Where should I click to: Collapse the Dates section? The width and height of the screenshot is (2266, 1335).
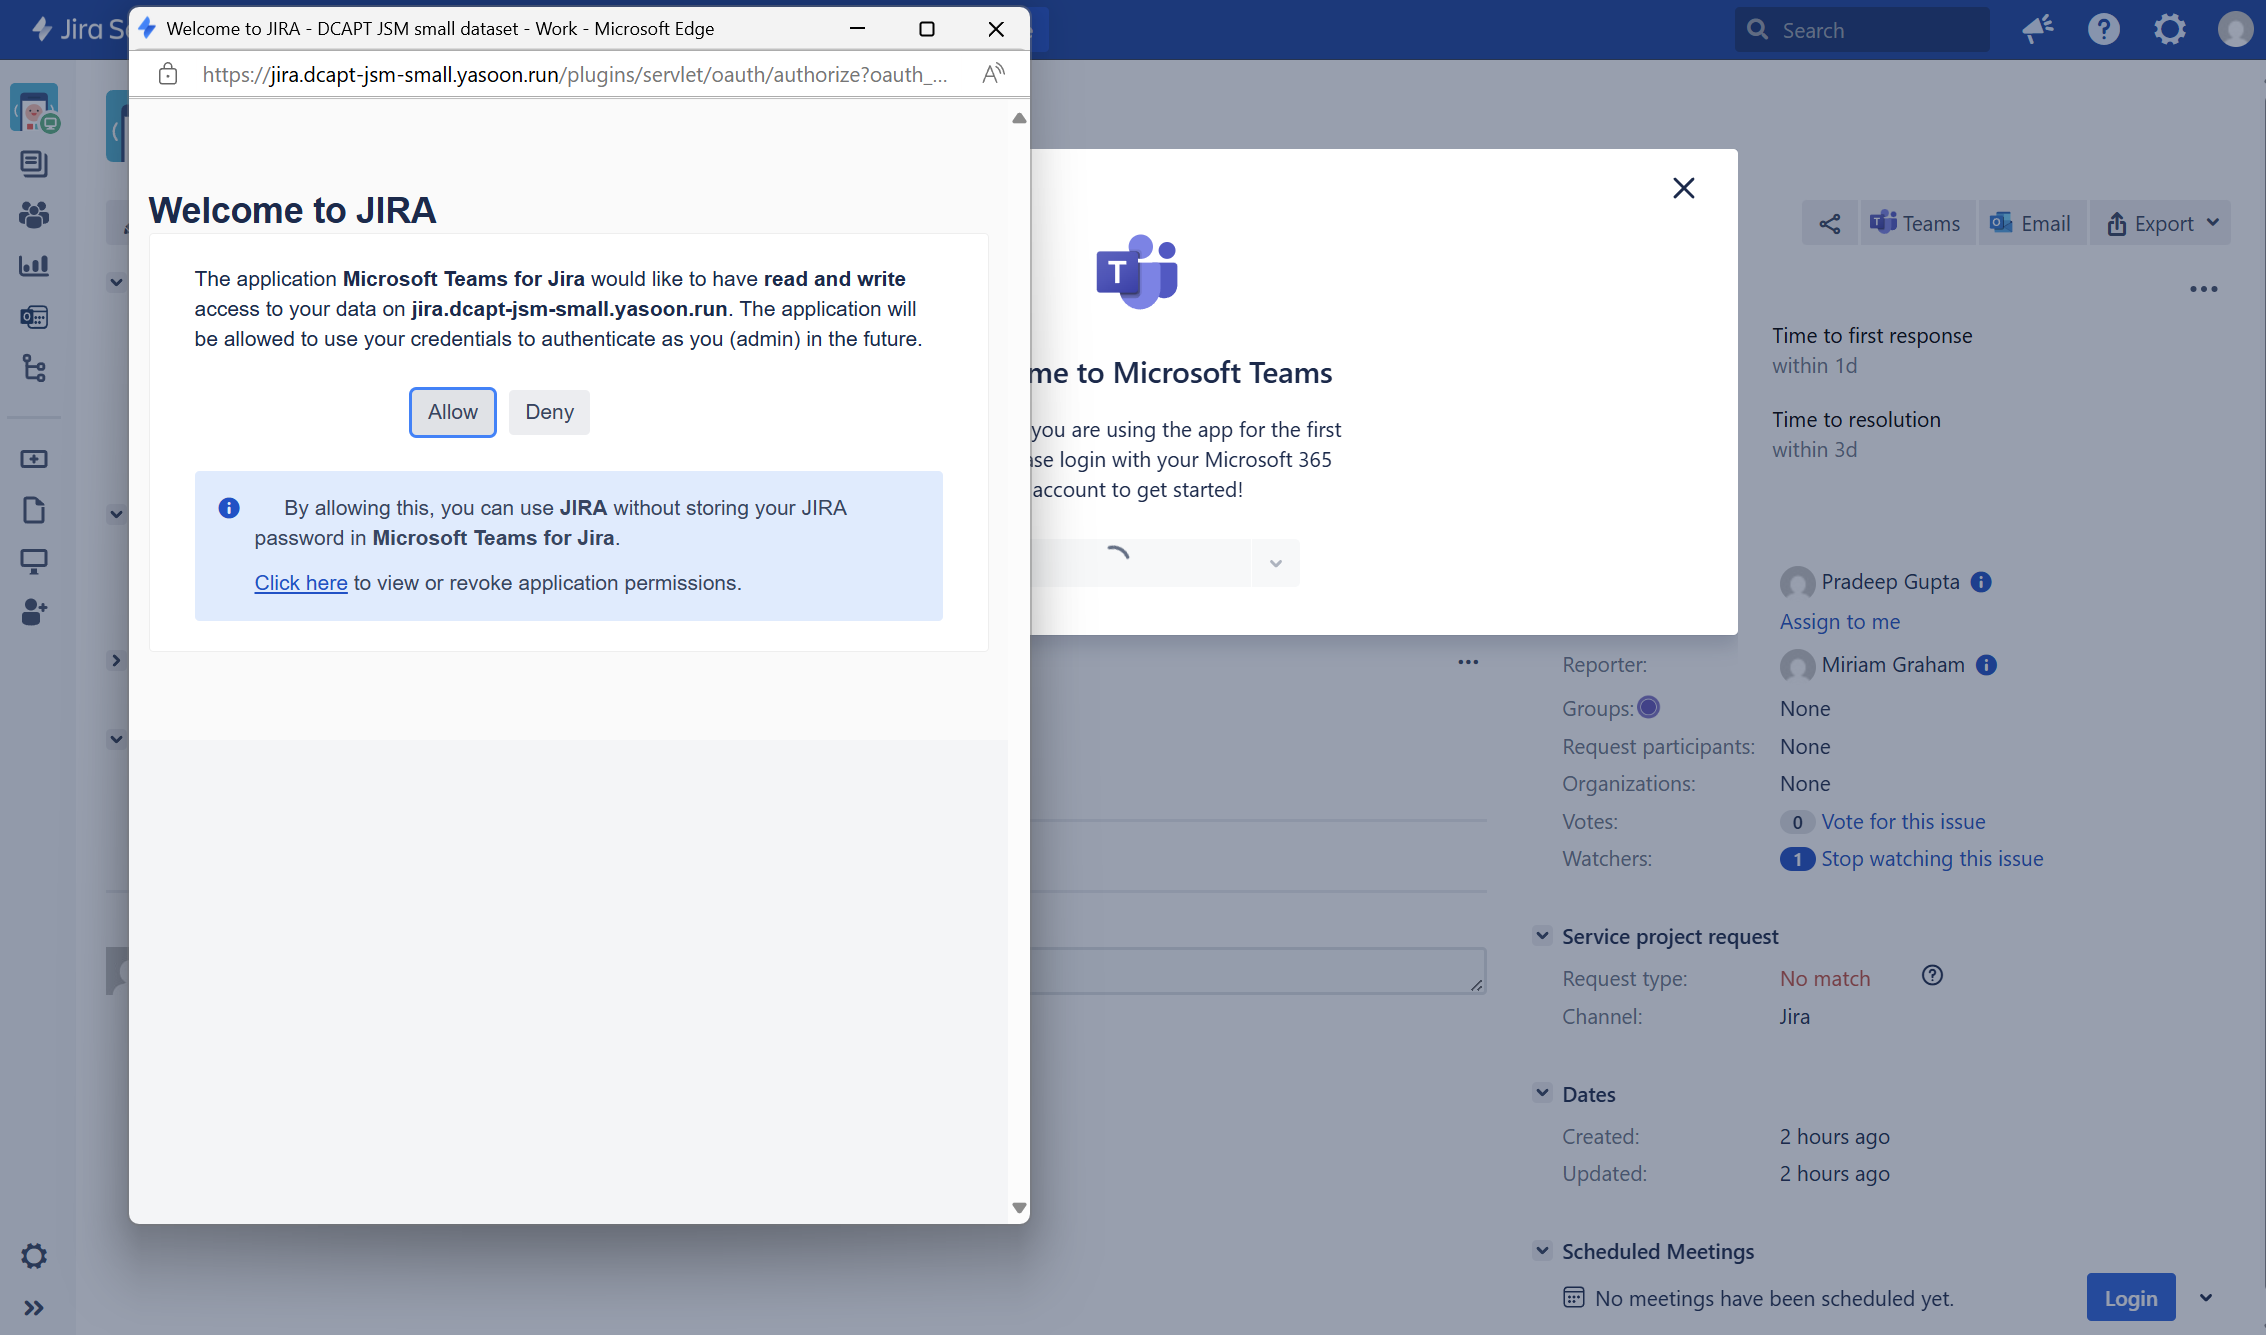(x=1542, y=1094)
